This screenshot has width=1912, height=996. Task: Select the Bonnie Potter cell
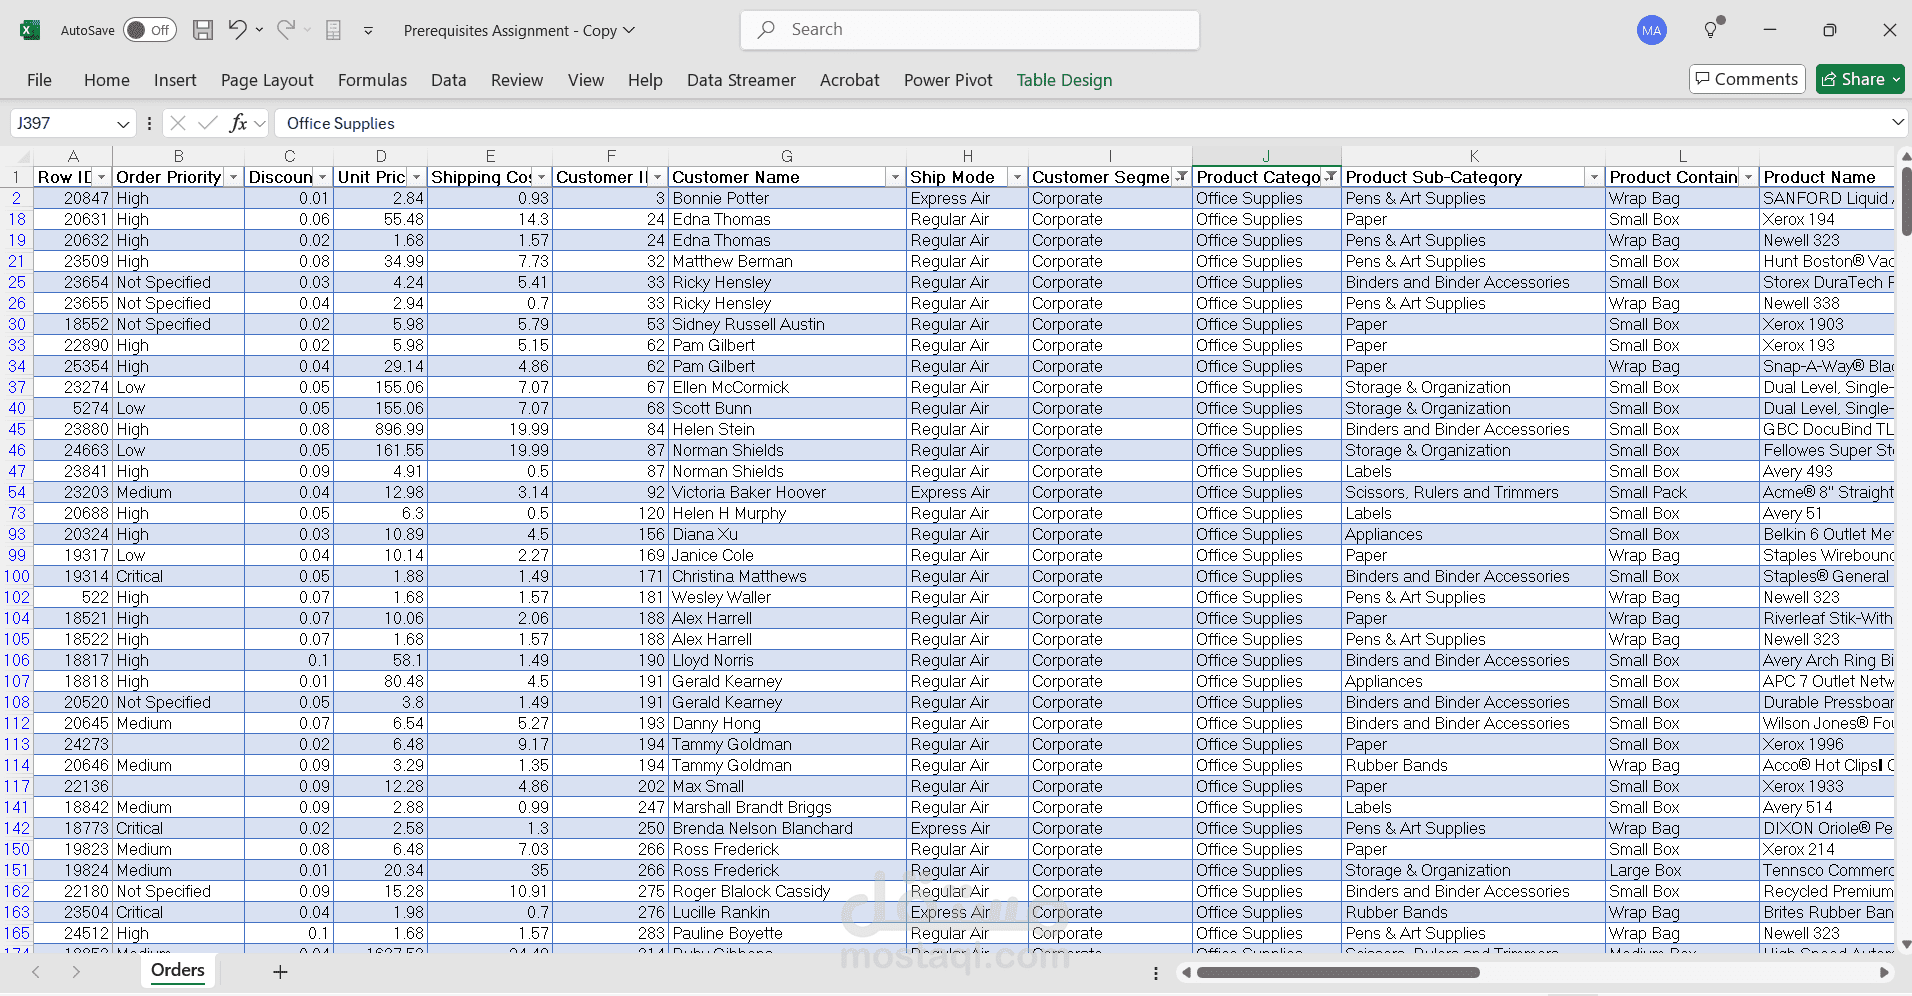pos(787,198)
